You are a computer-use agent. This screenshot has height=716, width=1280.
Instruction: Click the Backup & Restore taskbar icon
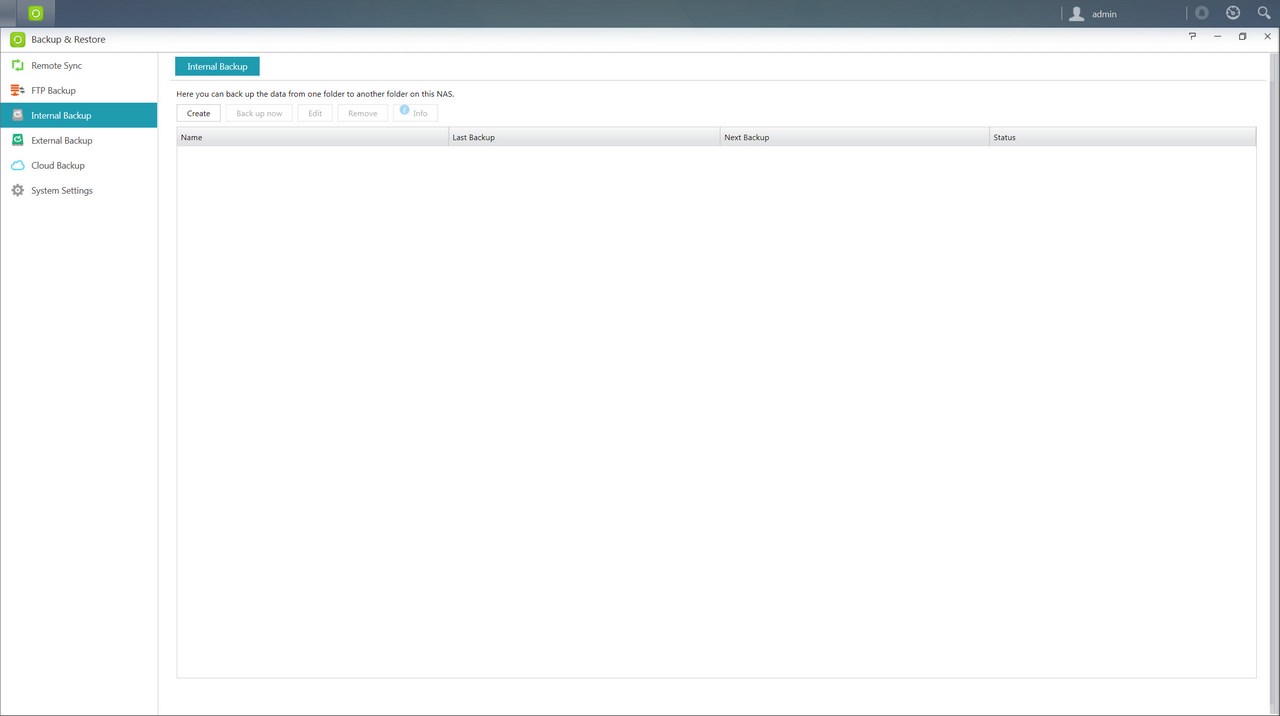36,13
